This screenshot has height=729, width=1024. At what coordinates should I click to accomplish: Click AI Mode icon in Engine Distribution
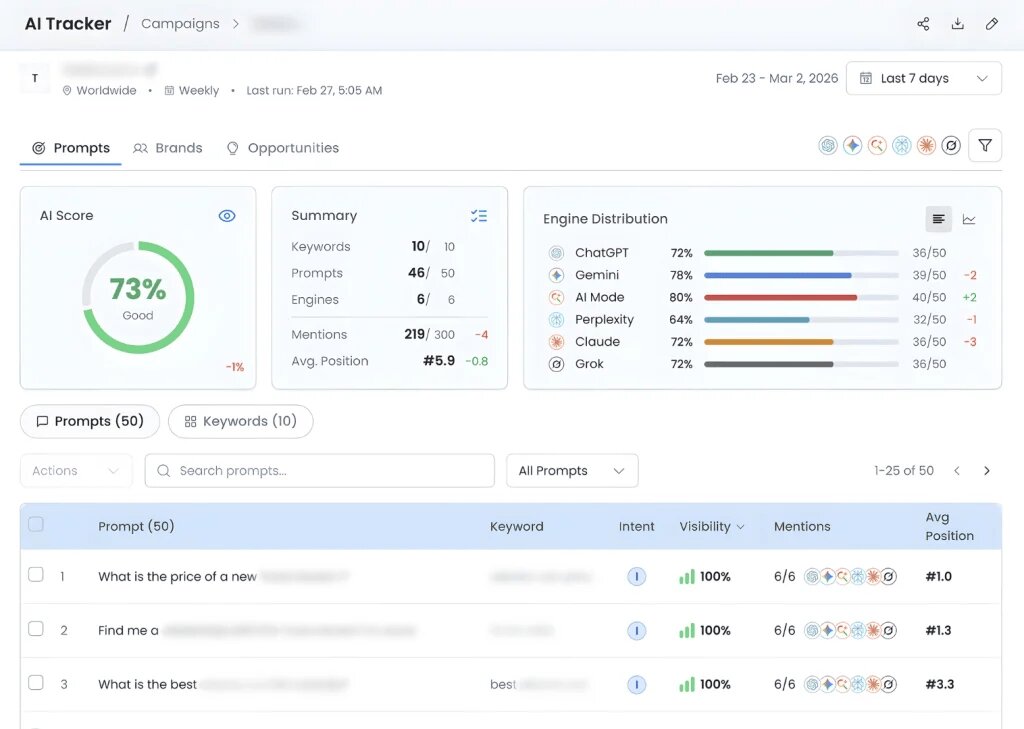click(556, 297)
